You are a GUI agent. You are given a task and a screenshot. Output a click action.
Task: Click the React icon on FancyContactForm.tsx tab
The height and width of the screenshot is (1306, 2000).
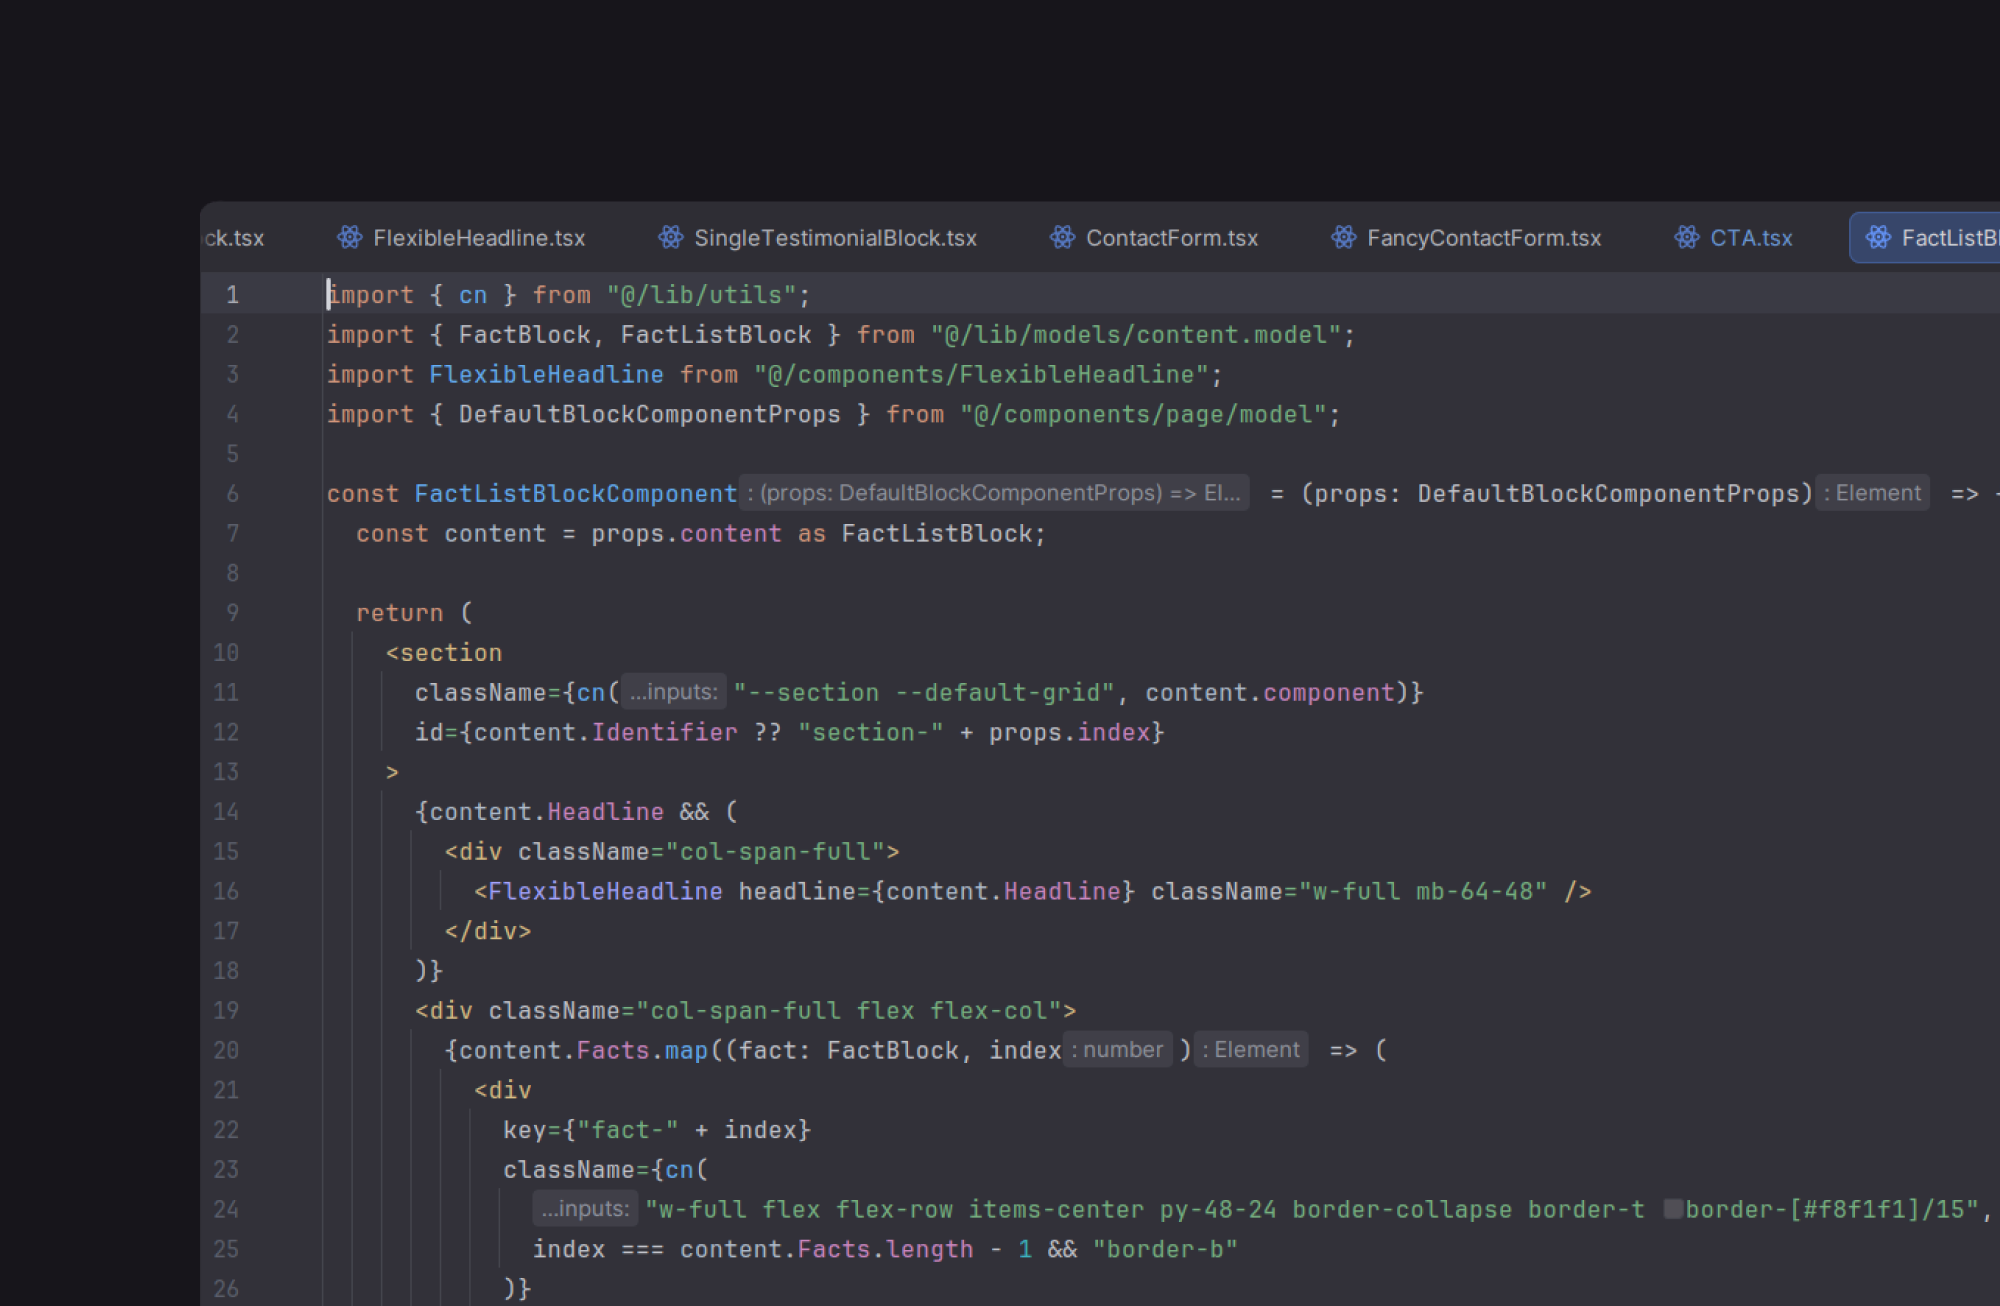(x=1343, y=238)
